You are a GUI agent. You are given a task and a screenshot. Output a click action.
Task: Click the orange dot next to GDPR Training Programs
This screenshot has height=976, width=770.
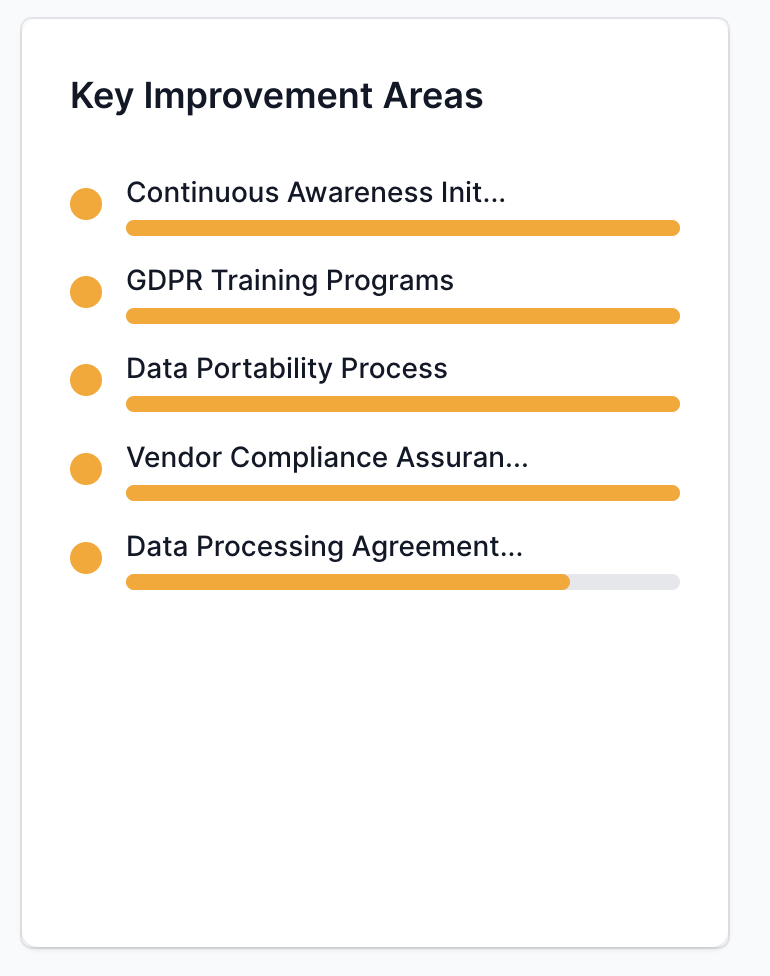86,292
